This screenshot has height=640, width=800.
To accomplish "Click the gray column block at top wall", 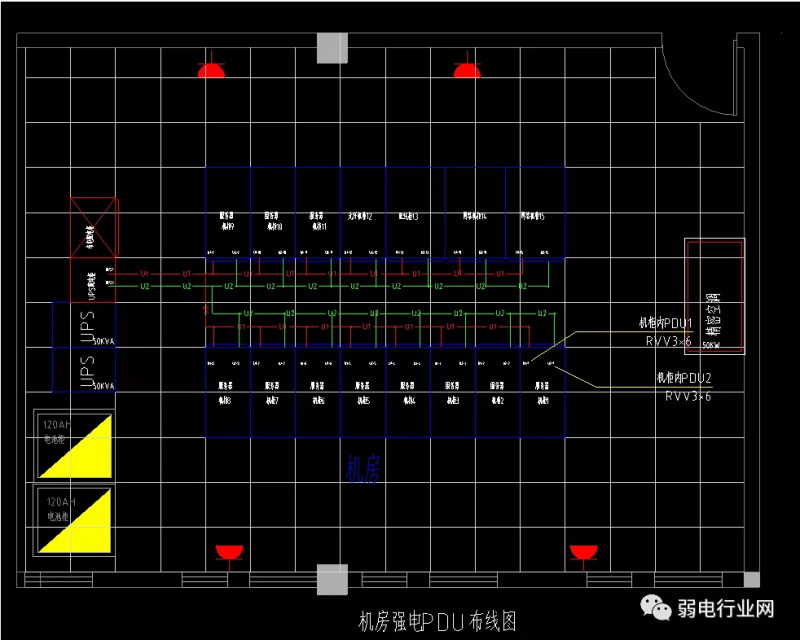I will pos(332,47).
